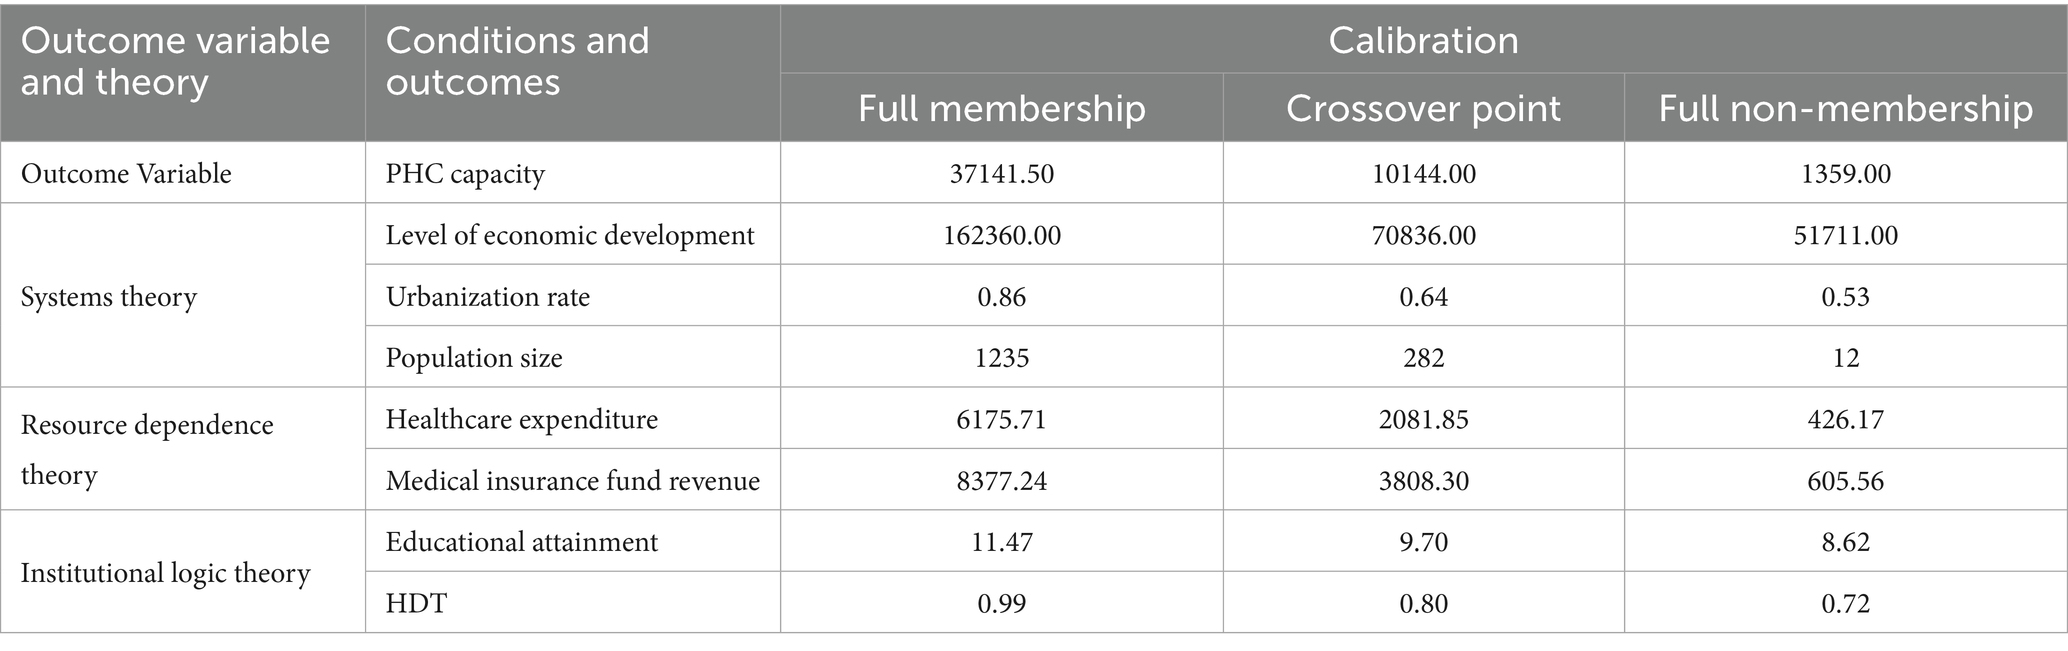
Task: Select the value 37141.50
Action: [1001, 174]
